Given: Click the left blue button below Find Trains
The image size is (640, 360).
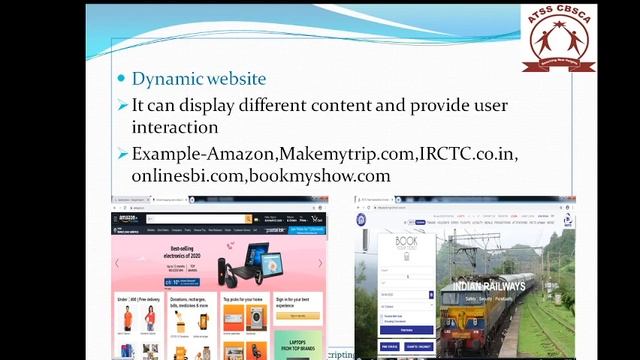Looking at the screenshot, I should pyautogui.click(x=390, y=347).
